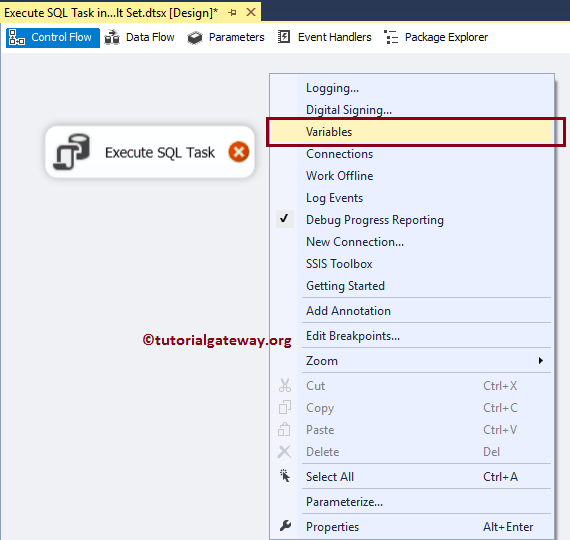Select Getting Started menu entry

(412, 286)
